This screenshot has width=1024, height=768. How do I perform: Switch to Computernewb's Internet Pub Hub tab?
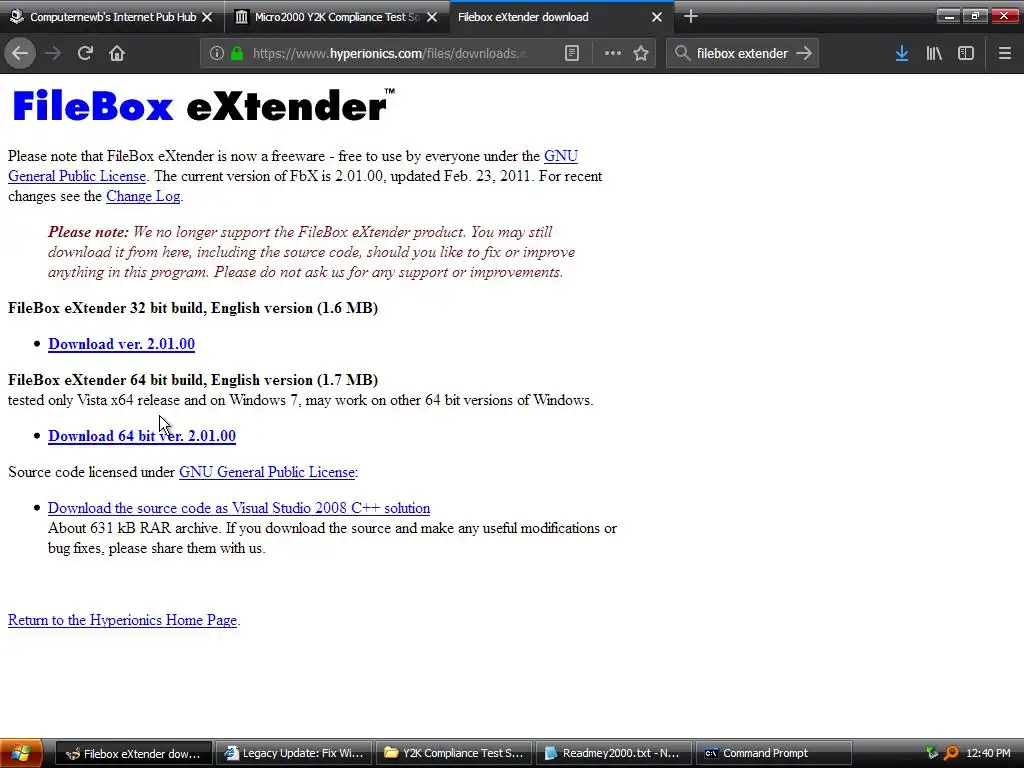[x=112, y=17]
